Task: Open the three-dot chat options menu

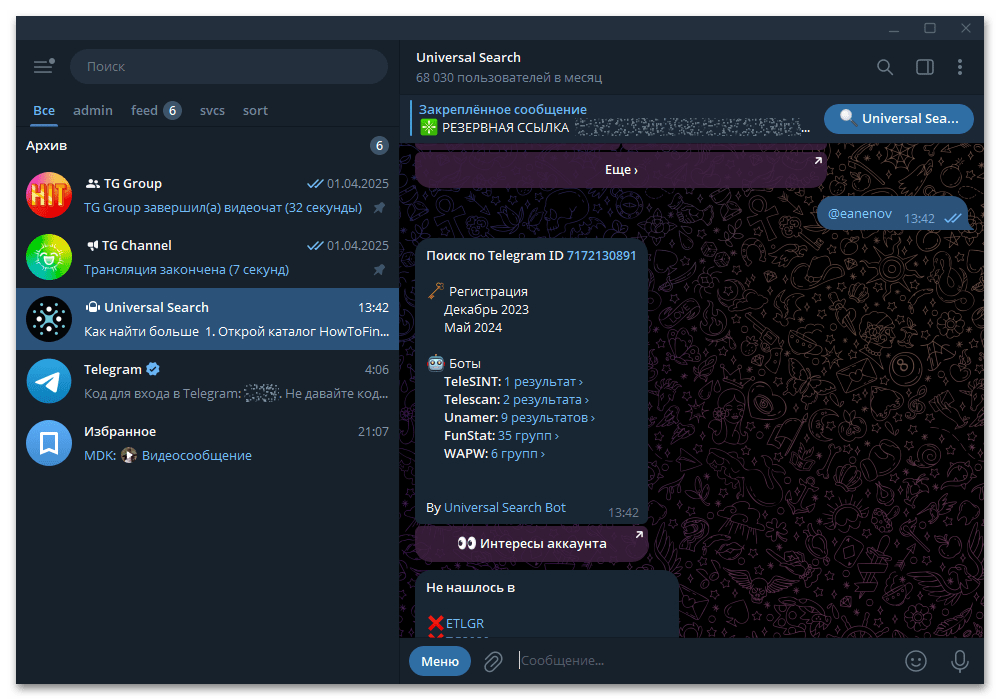Action: (x=960, y=67)
